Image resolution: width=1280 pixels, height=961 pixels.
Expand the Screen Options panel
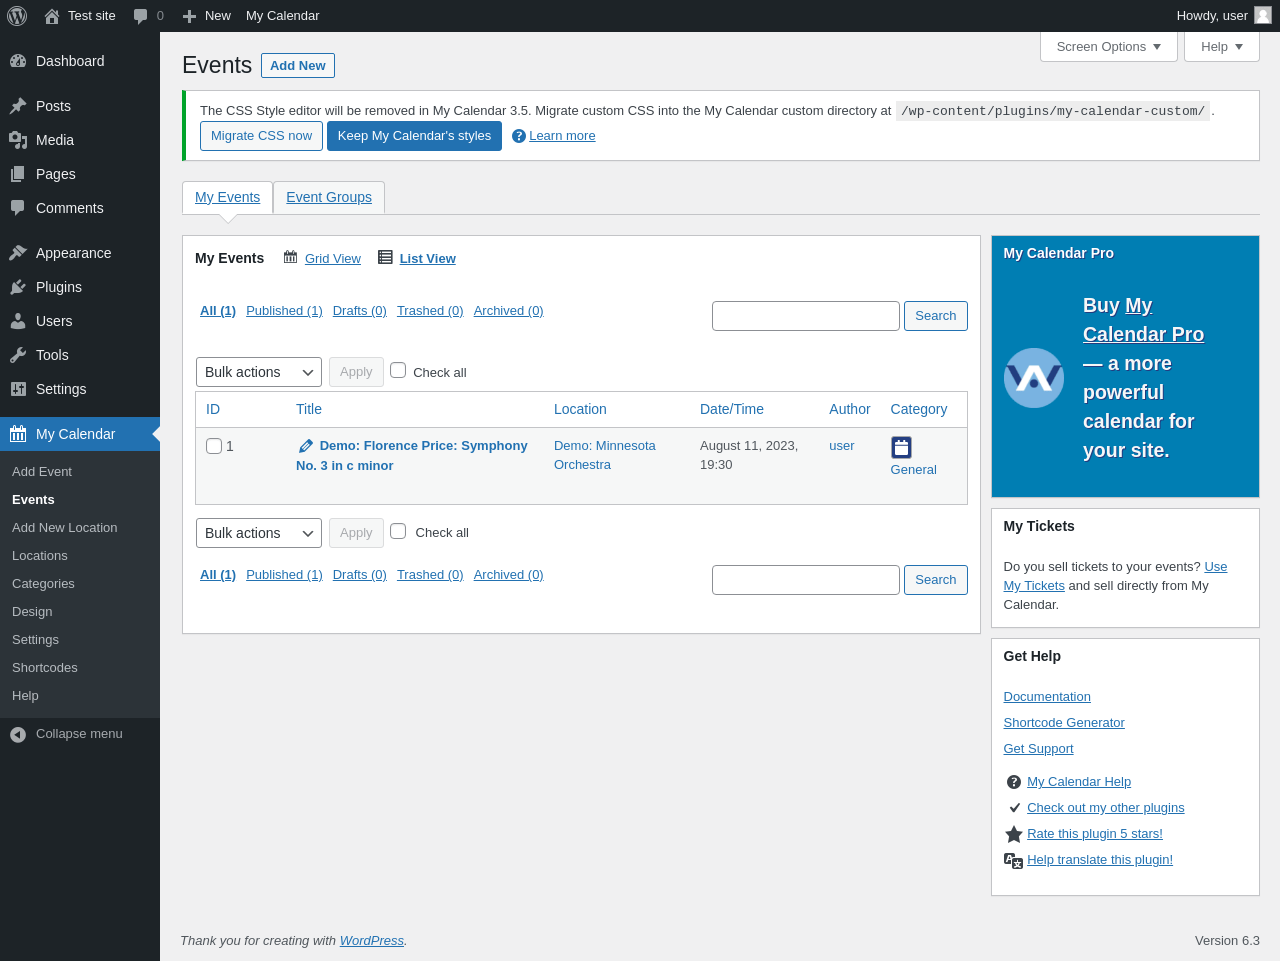(1108, 47)
